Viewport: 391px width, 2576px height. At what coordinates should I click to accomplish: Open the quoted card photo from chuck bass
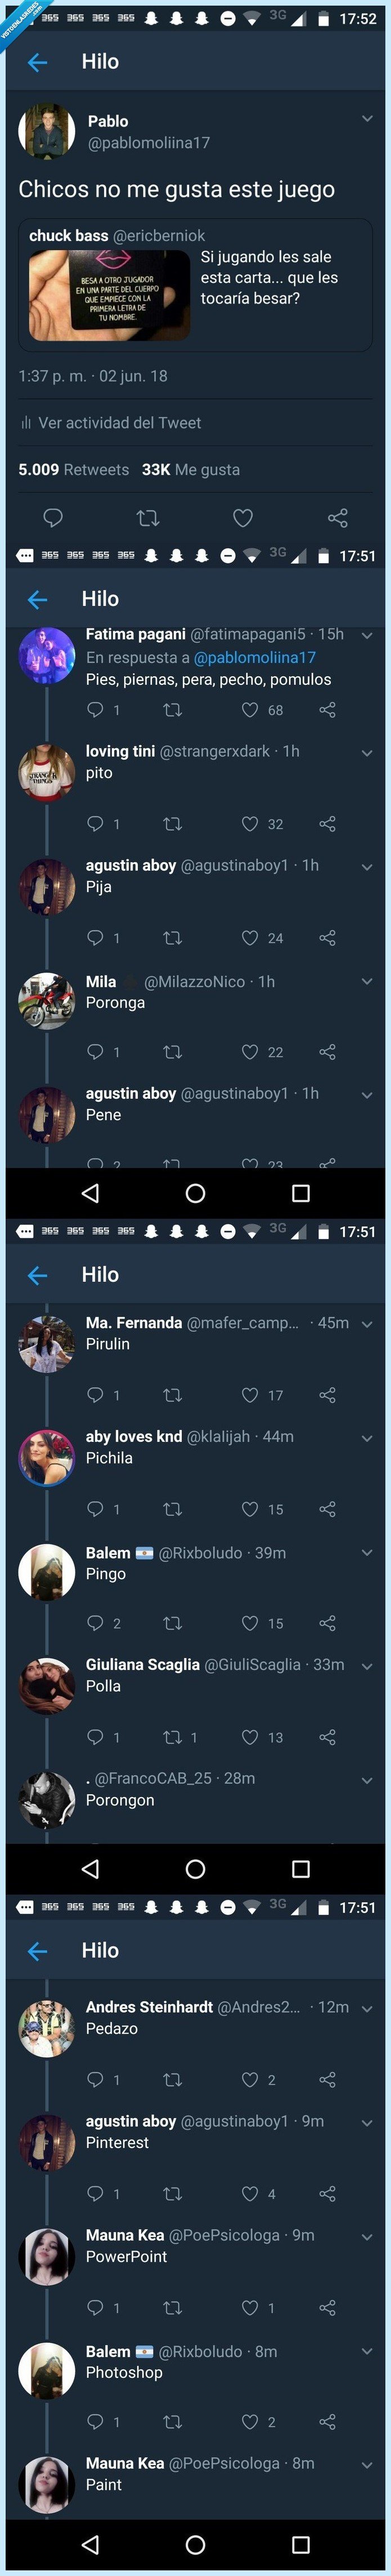[x=109, y=296]
